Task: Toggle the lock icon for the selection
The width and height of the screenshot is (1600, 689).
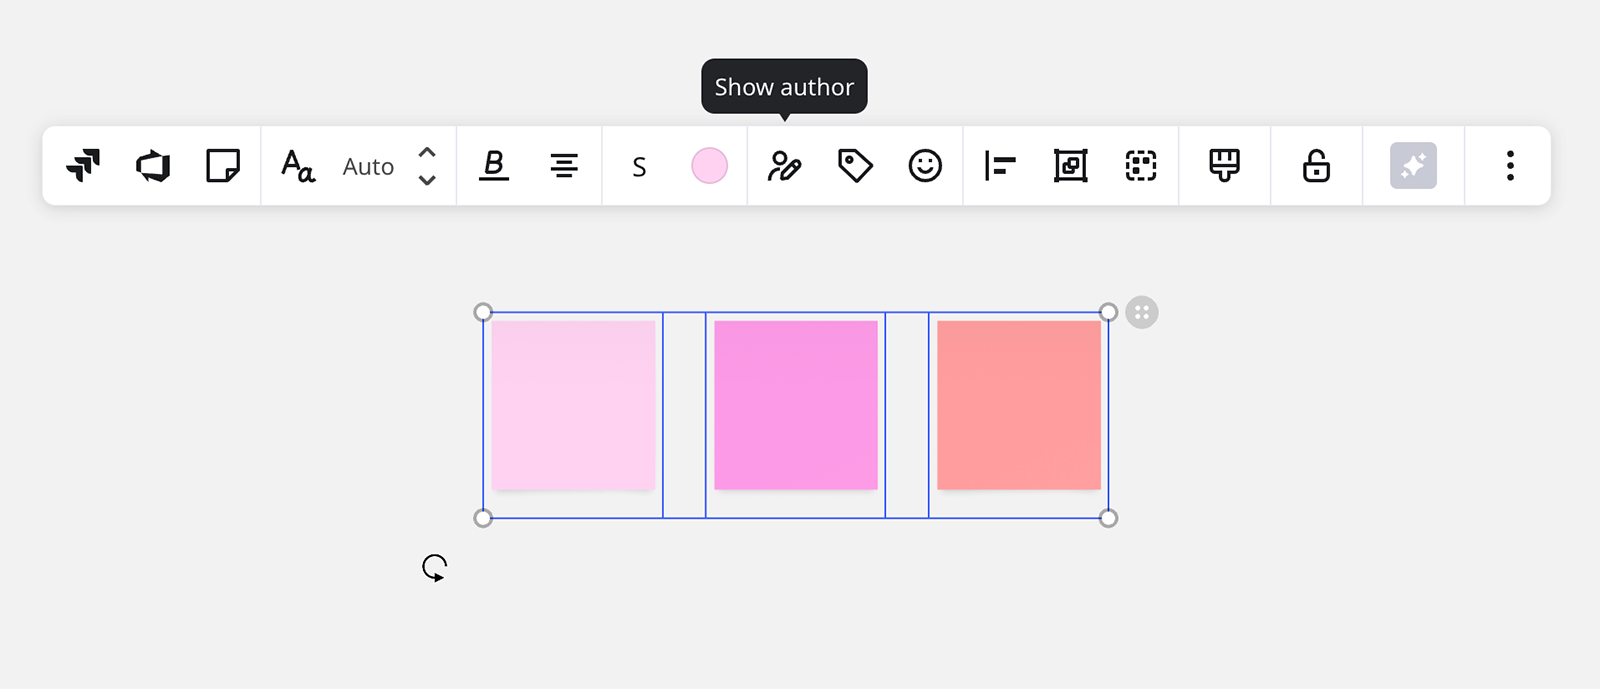Action: tap(1316, 165)
